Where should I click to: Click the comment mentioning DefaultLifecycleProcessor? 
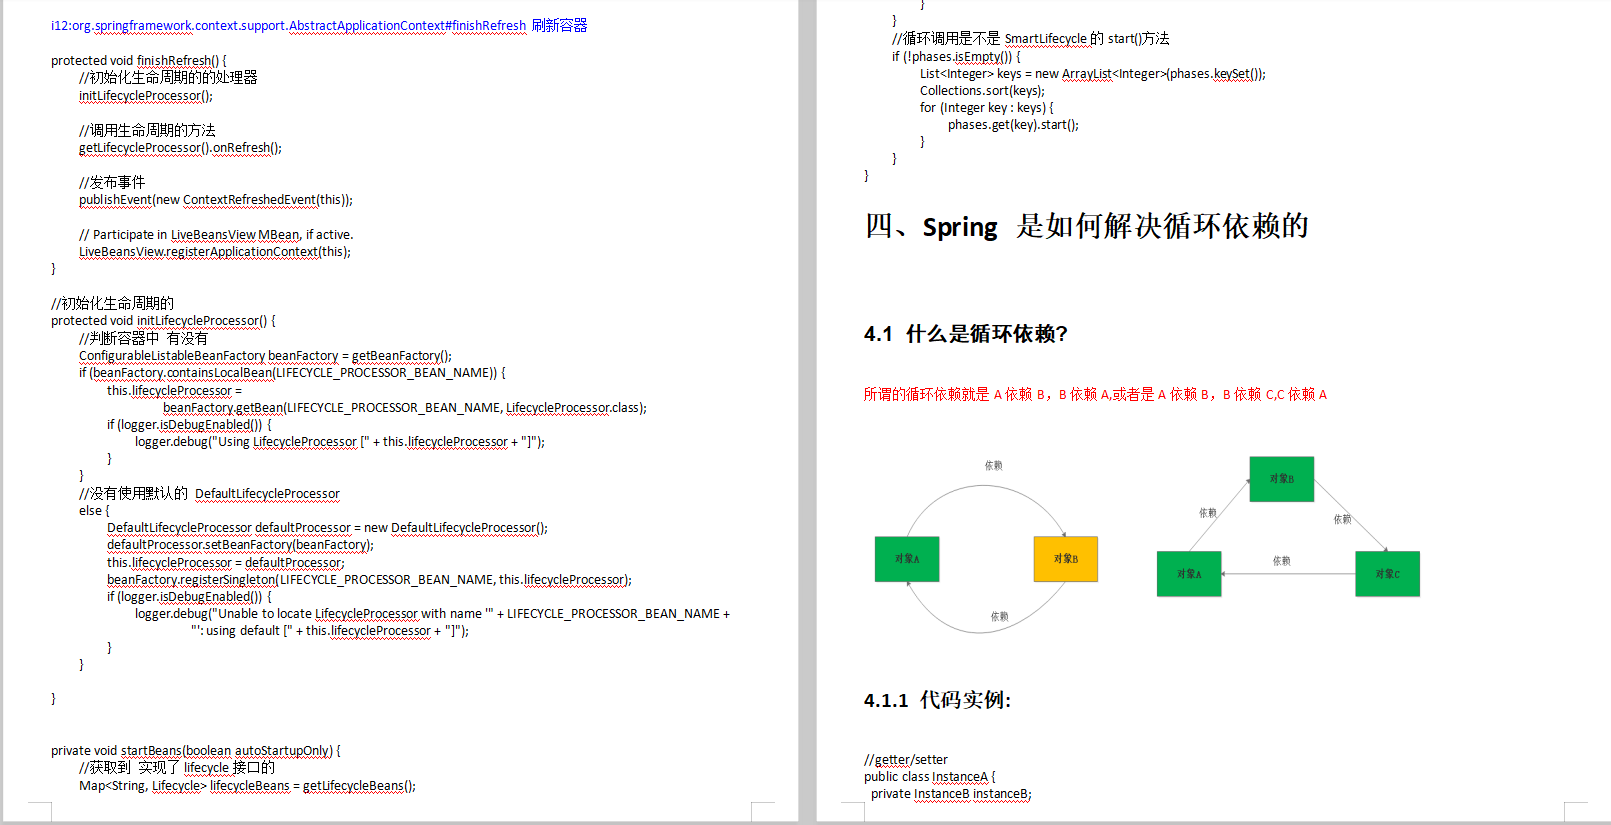209,494
